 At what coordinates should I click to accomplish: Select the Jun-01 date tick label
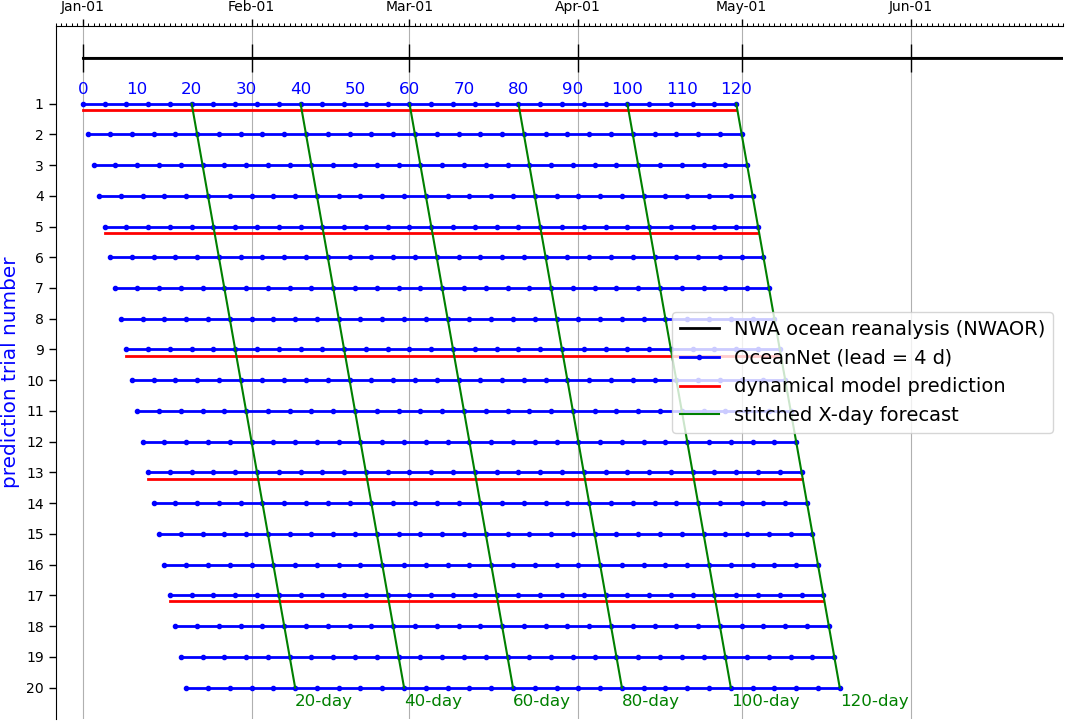coord(910,7)
